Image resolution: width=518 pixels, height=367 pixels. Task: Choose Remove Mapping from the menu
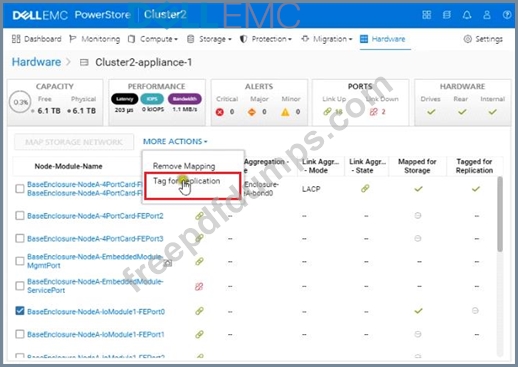click(184, 166)
